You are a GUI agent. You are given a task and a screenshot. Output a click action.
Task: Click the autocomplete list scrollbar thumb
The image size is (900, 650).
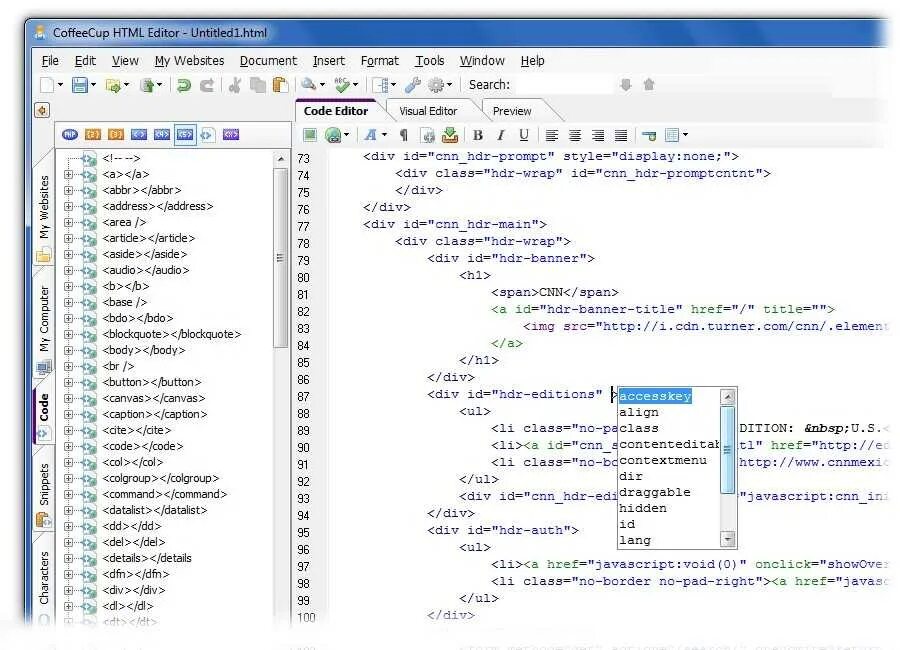pyautogui.click(x=728, y=450)
